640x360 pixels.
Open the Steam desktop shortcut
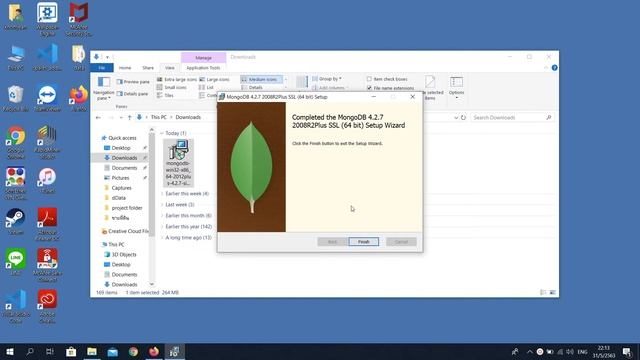pyautogui.click(x=16, y=222)
